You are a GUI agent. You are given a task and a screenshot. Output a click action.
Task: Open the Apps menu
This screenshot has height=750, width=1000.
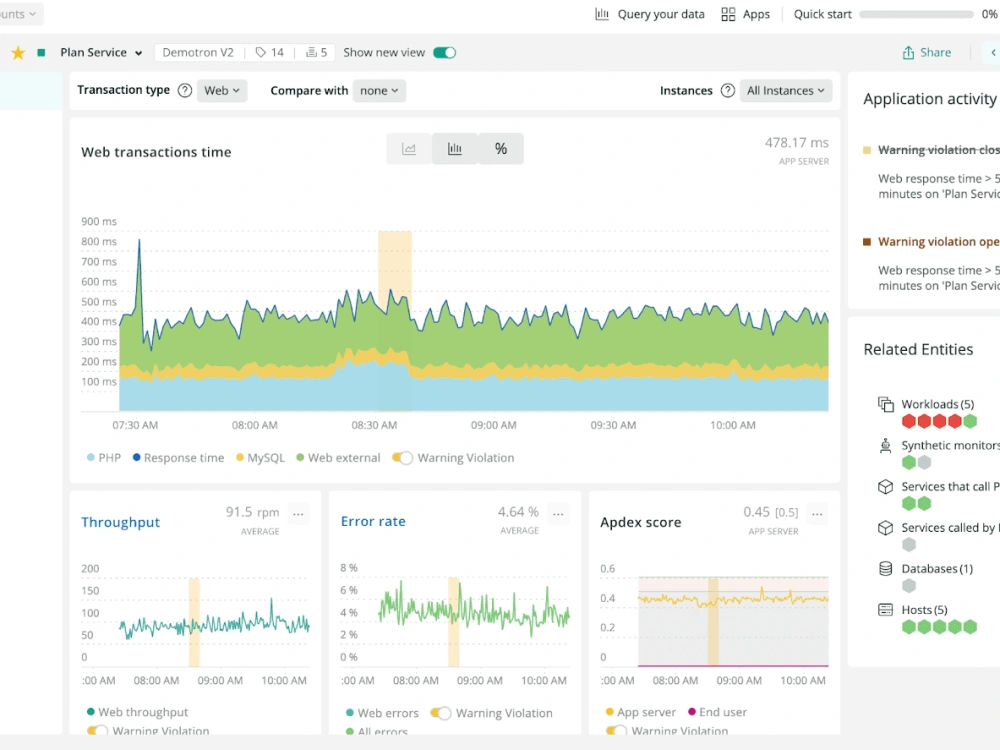(x=746, y=14)
